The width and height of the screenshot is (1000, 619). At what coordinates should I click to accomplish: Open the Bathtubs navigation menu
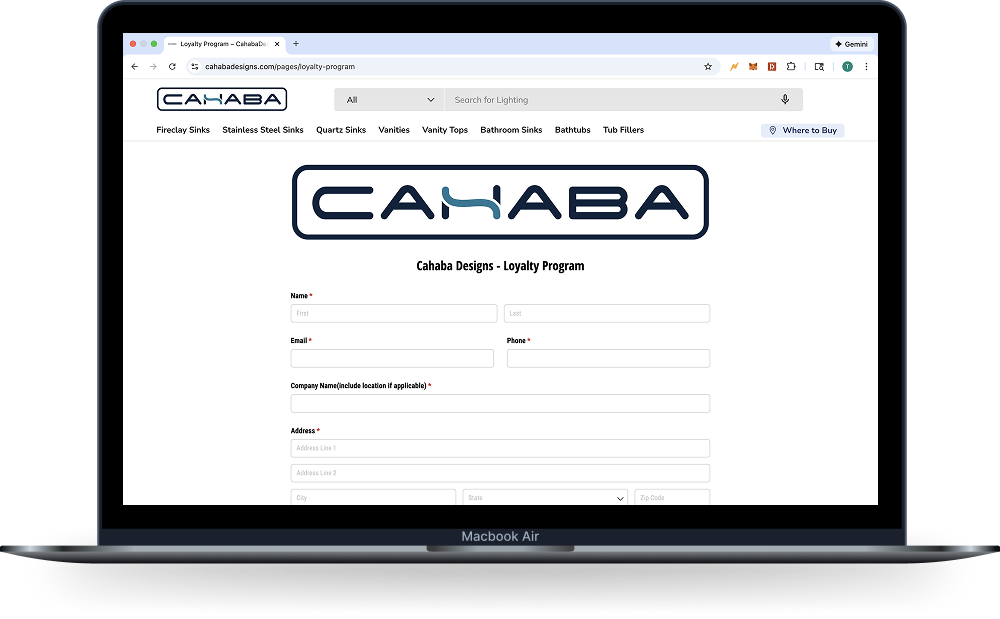click(x=572, y=130)
